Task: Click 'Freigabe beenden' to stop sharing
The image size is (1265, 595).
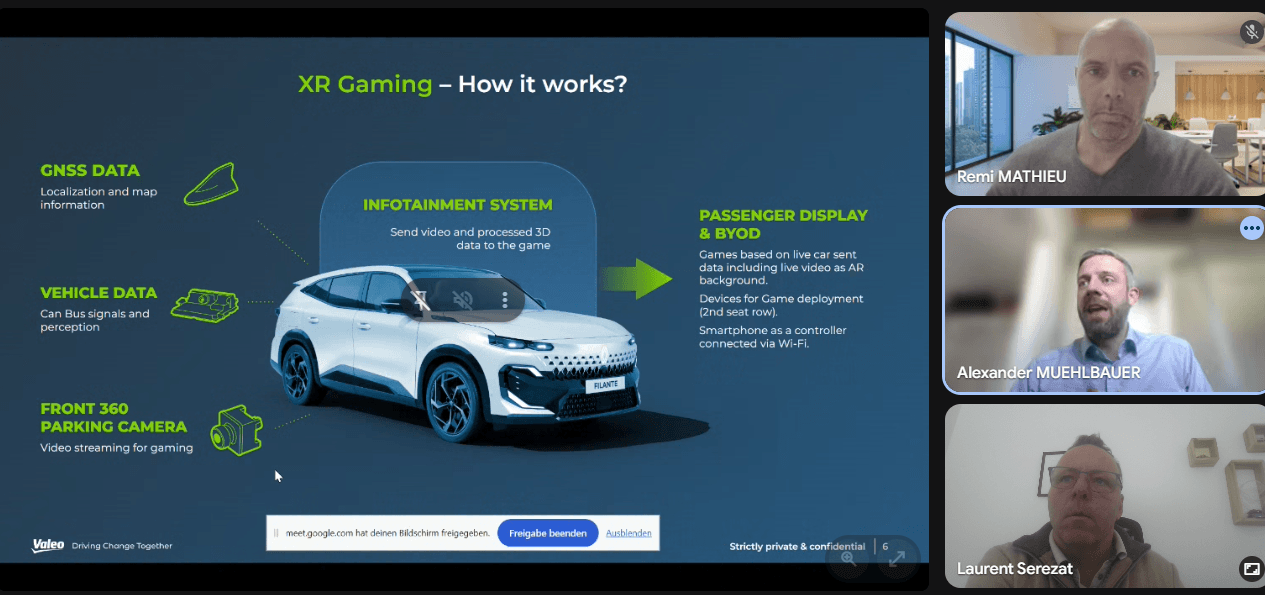Action: click(547, 533)
